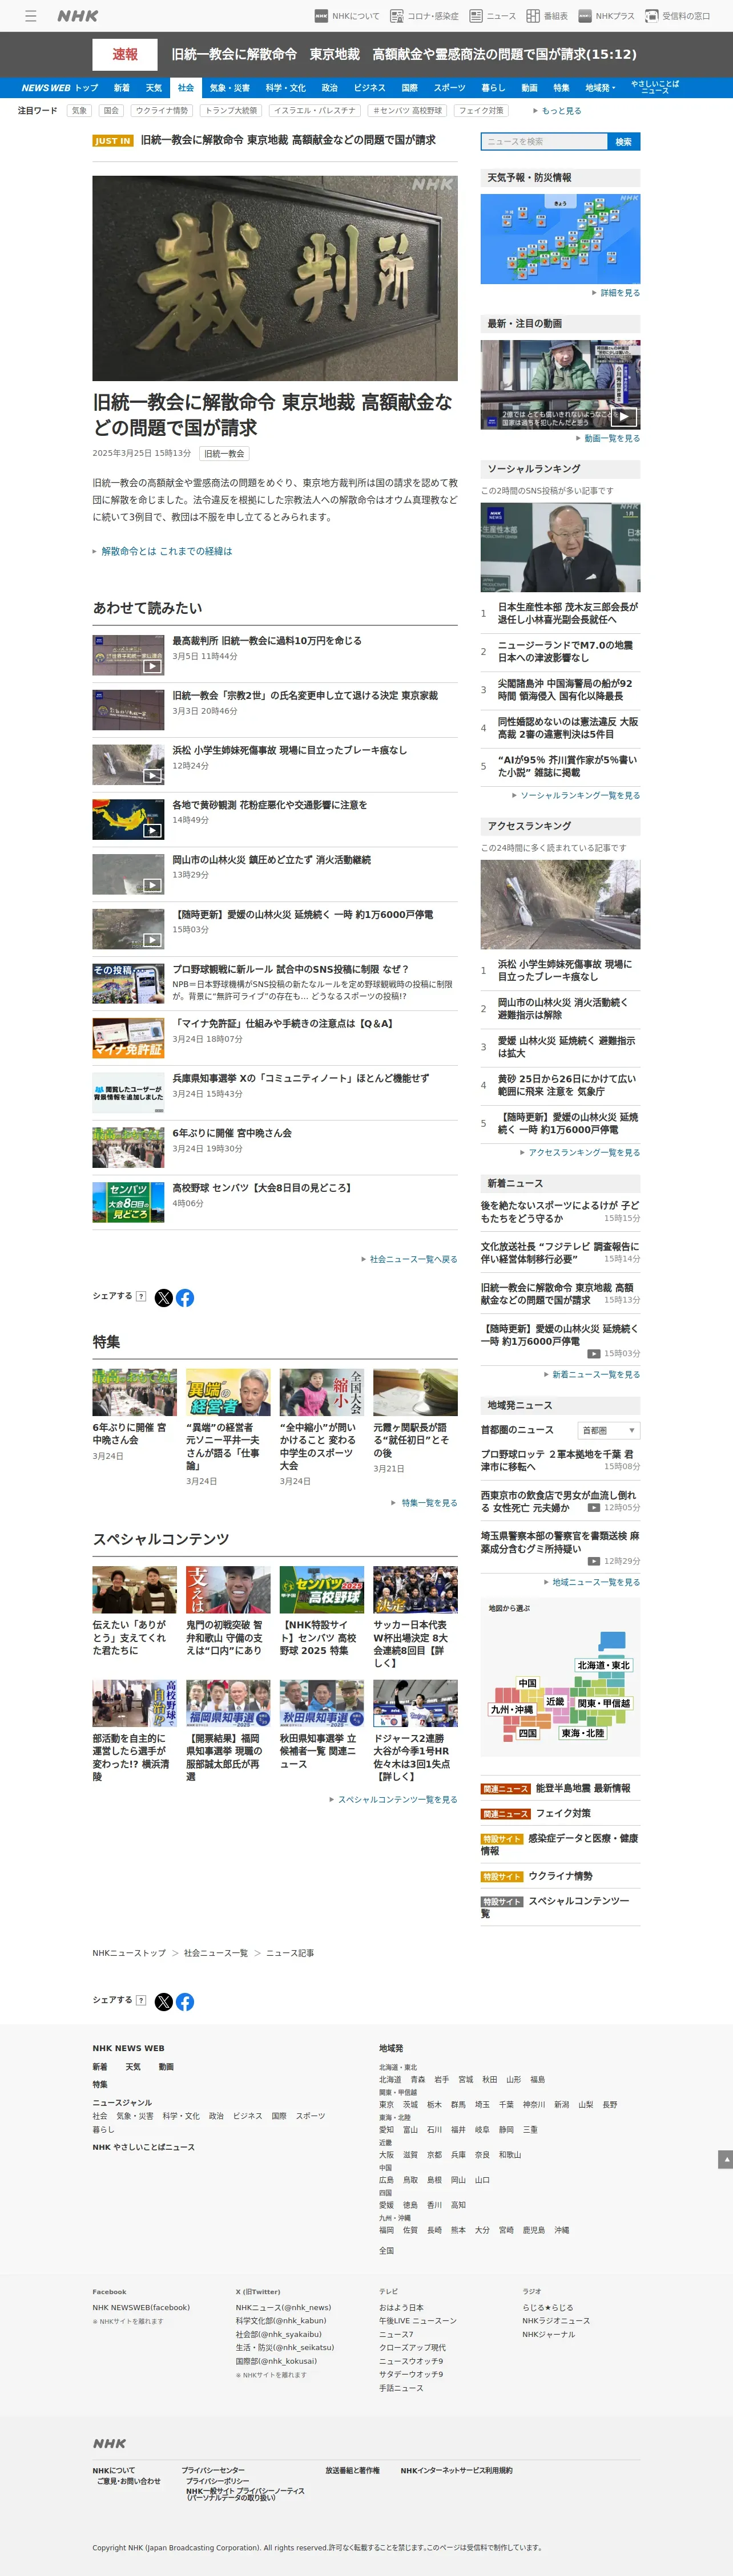Image resolution: width=733 pixels, height=2576 pixels.
Task: Open 番組表 in the top bar
Action: [x=547, y=16]
